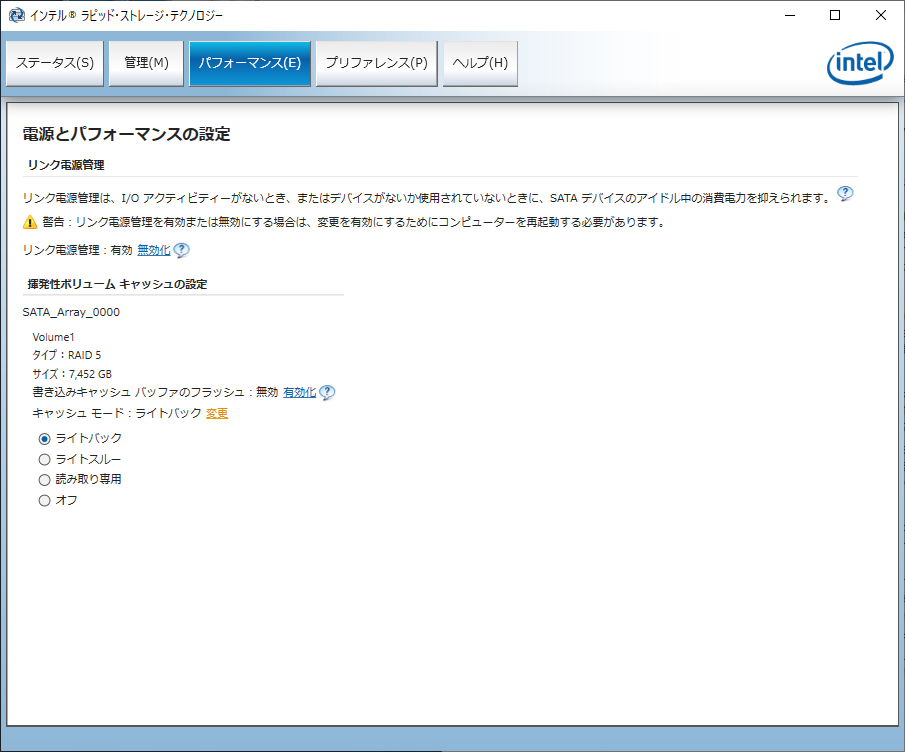Click the 変更 link for cache mode
The image size is (905, 752).
(217, 413)
